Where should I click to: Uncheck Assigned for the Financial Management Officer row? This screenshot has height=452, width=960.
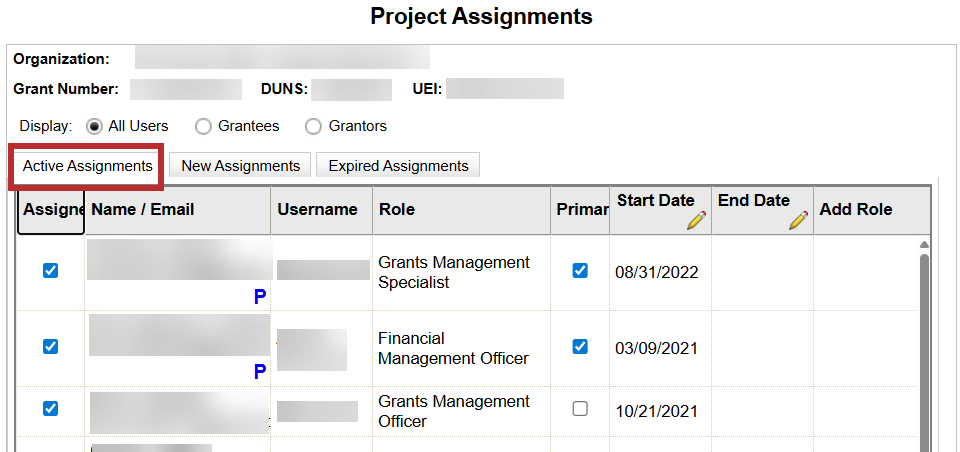pyautogui.click(x=51, y=346)
